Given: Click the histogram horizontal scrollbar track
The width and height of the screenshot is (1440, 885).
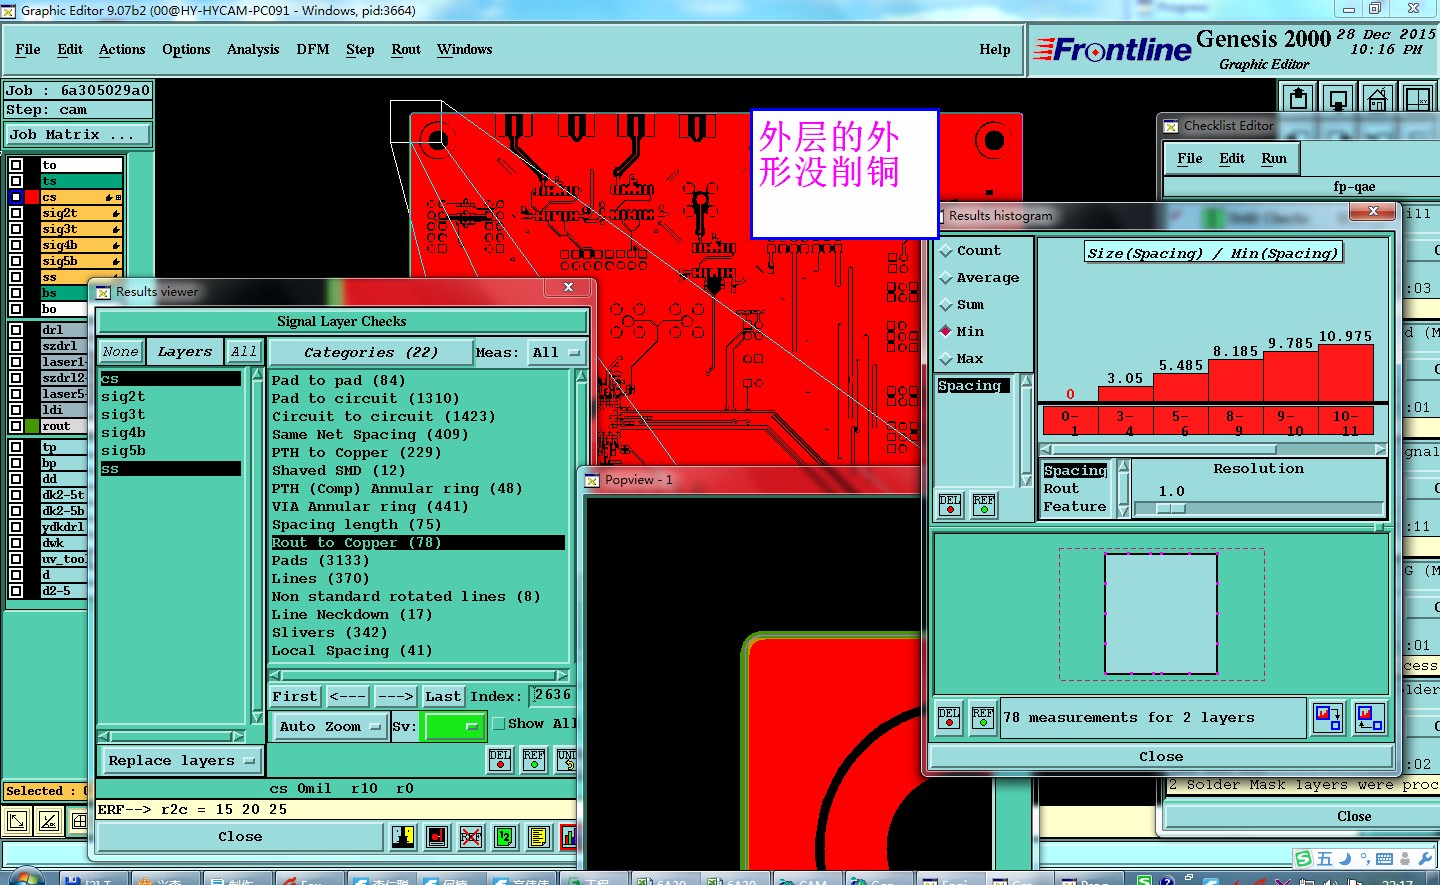Looking at the screenshot, I should (x=1213, y=450).
